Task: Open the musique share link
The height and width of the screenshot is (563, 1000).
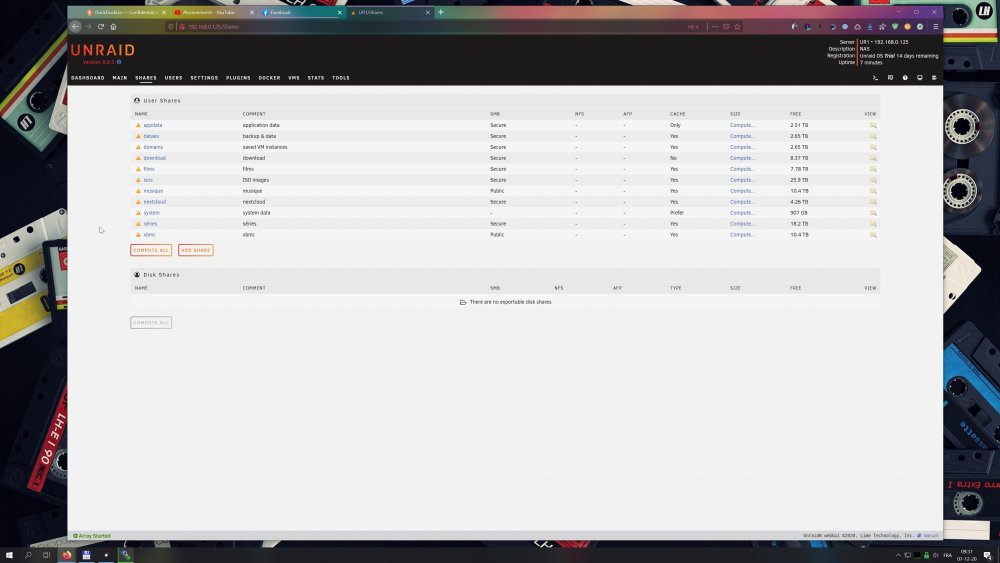Action: coord(153,191)
